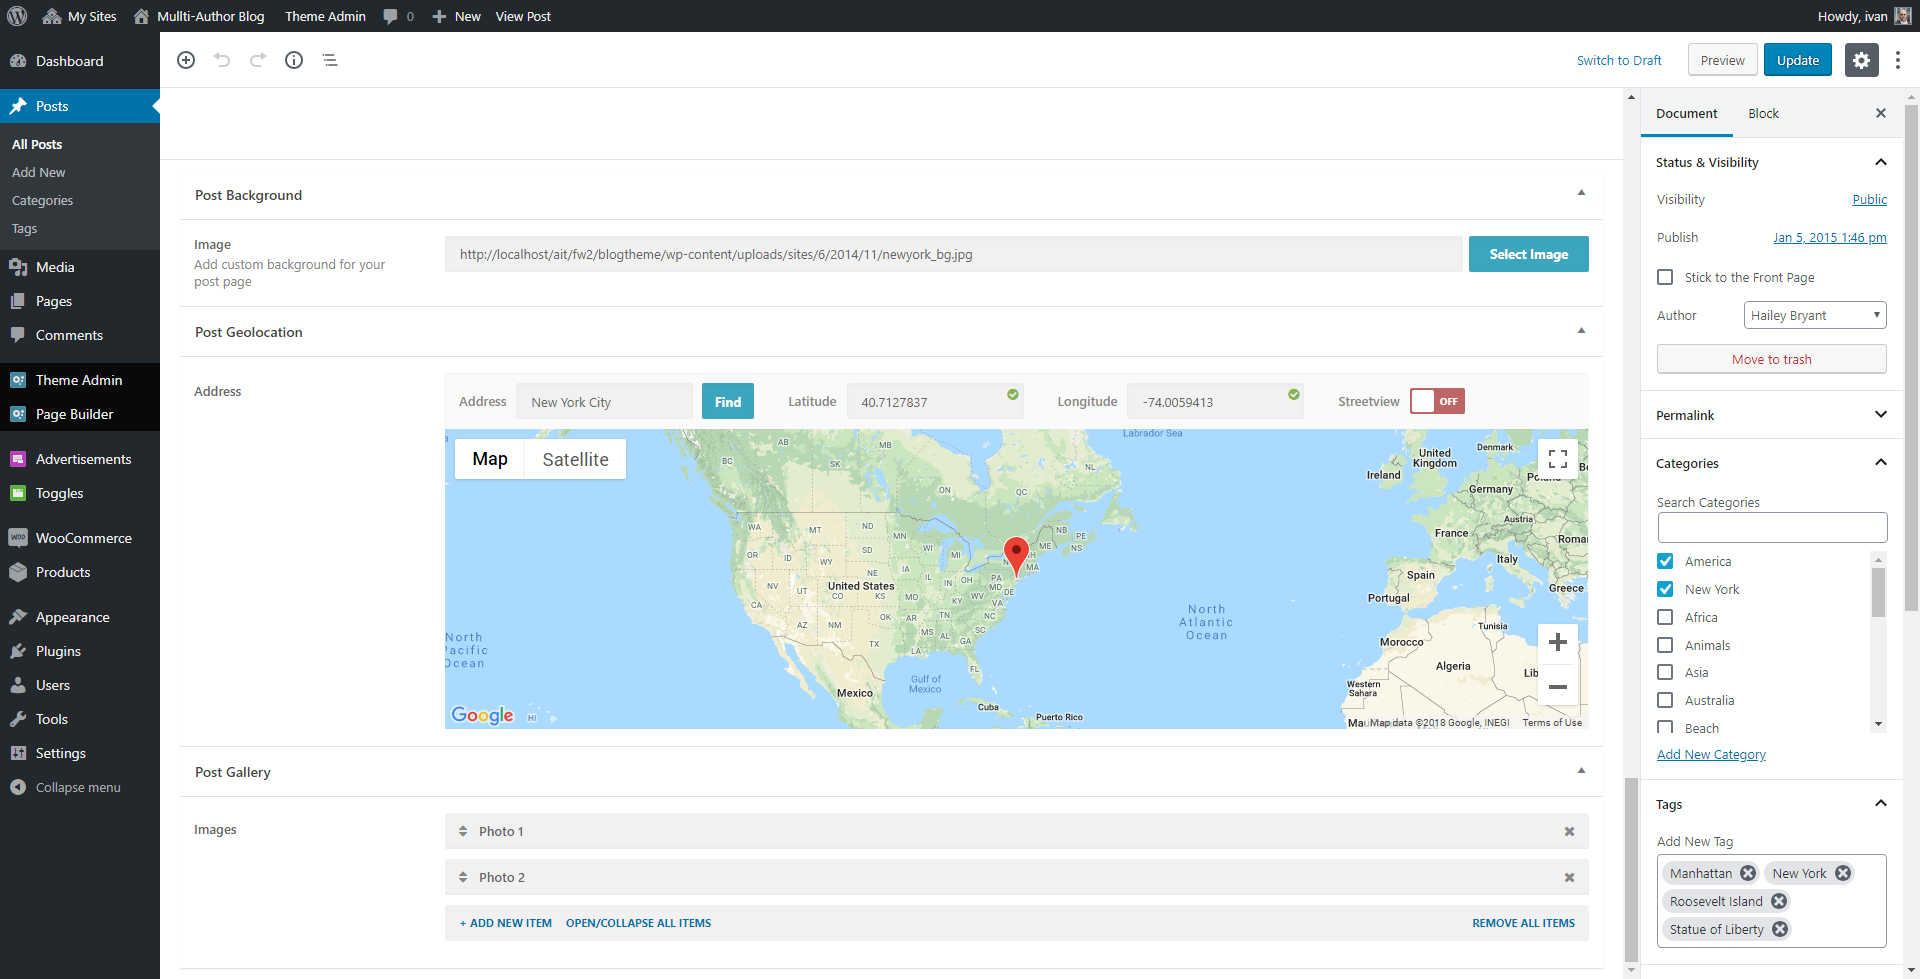Collapse Post Geolocation metabox
Viewport: 1920px width, 979px height.
tap(1581, 331)
